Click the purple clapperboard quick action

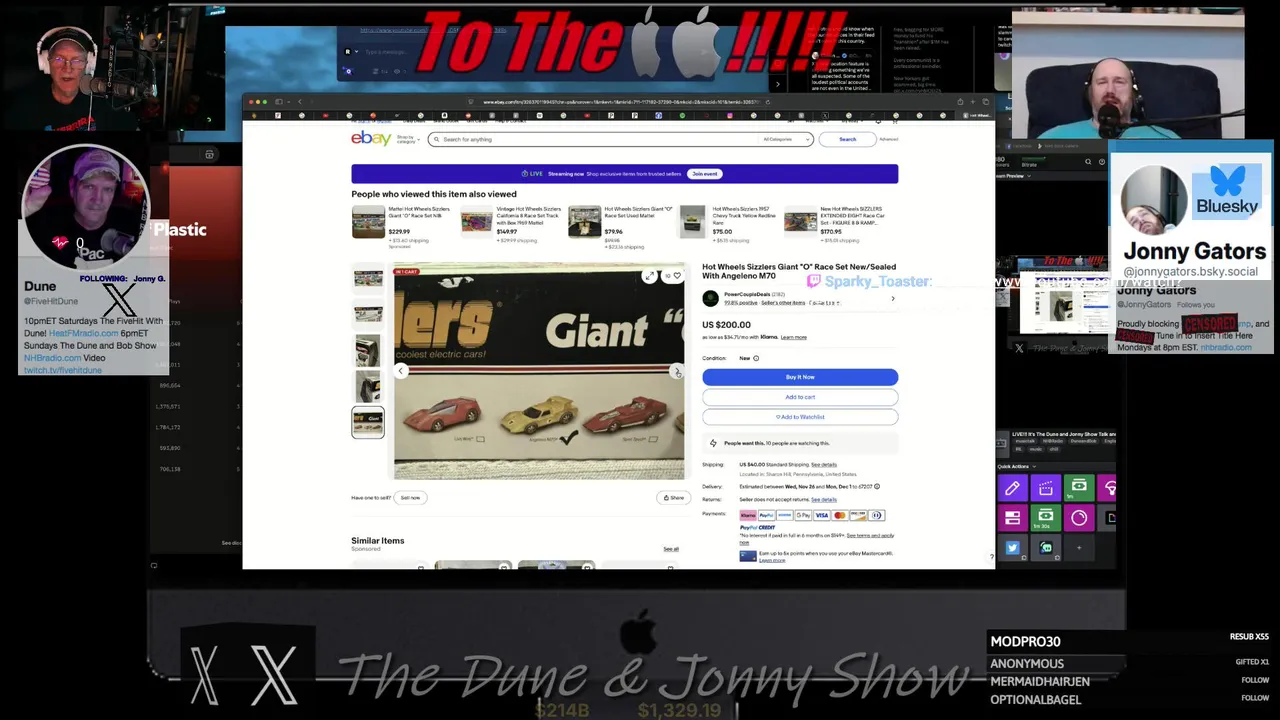[x=1045, y=488]
